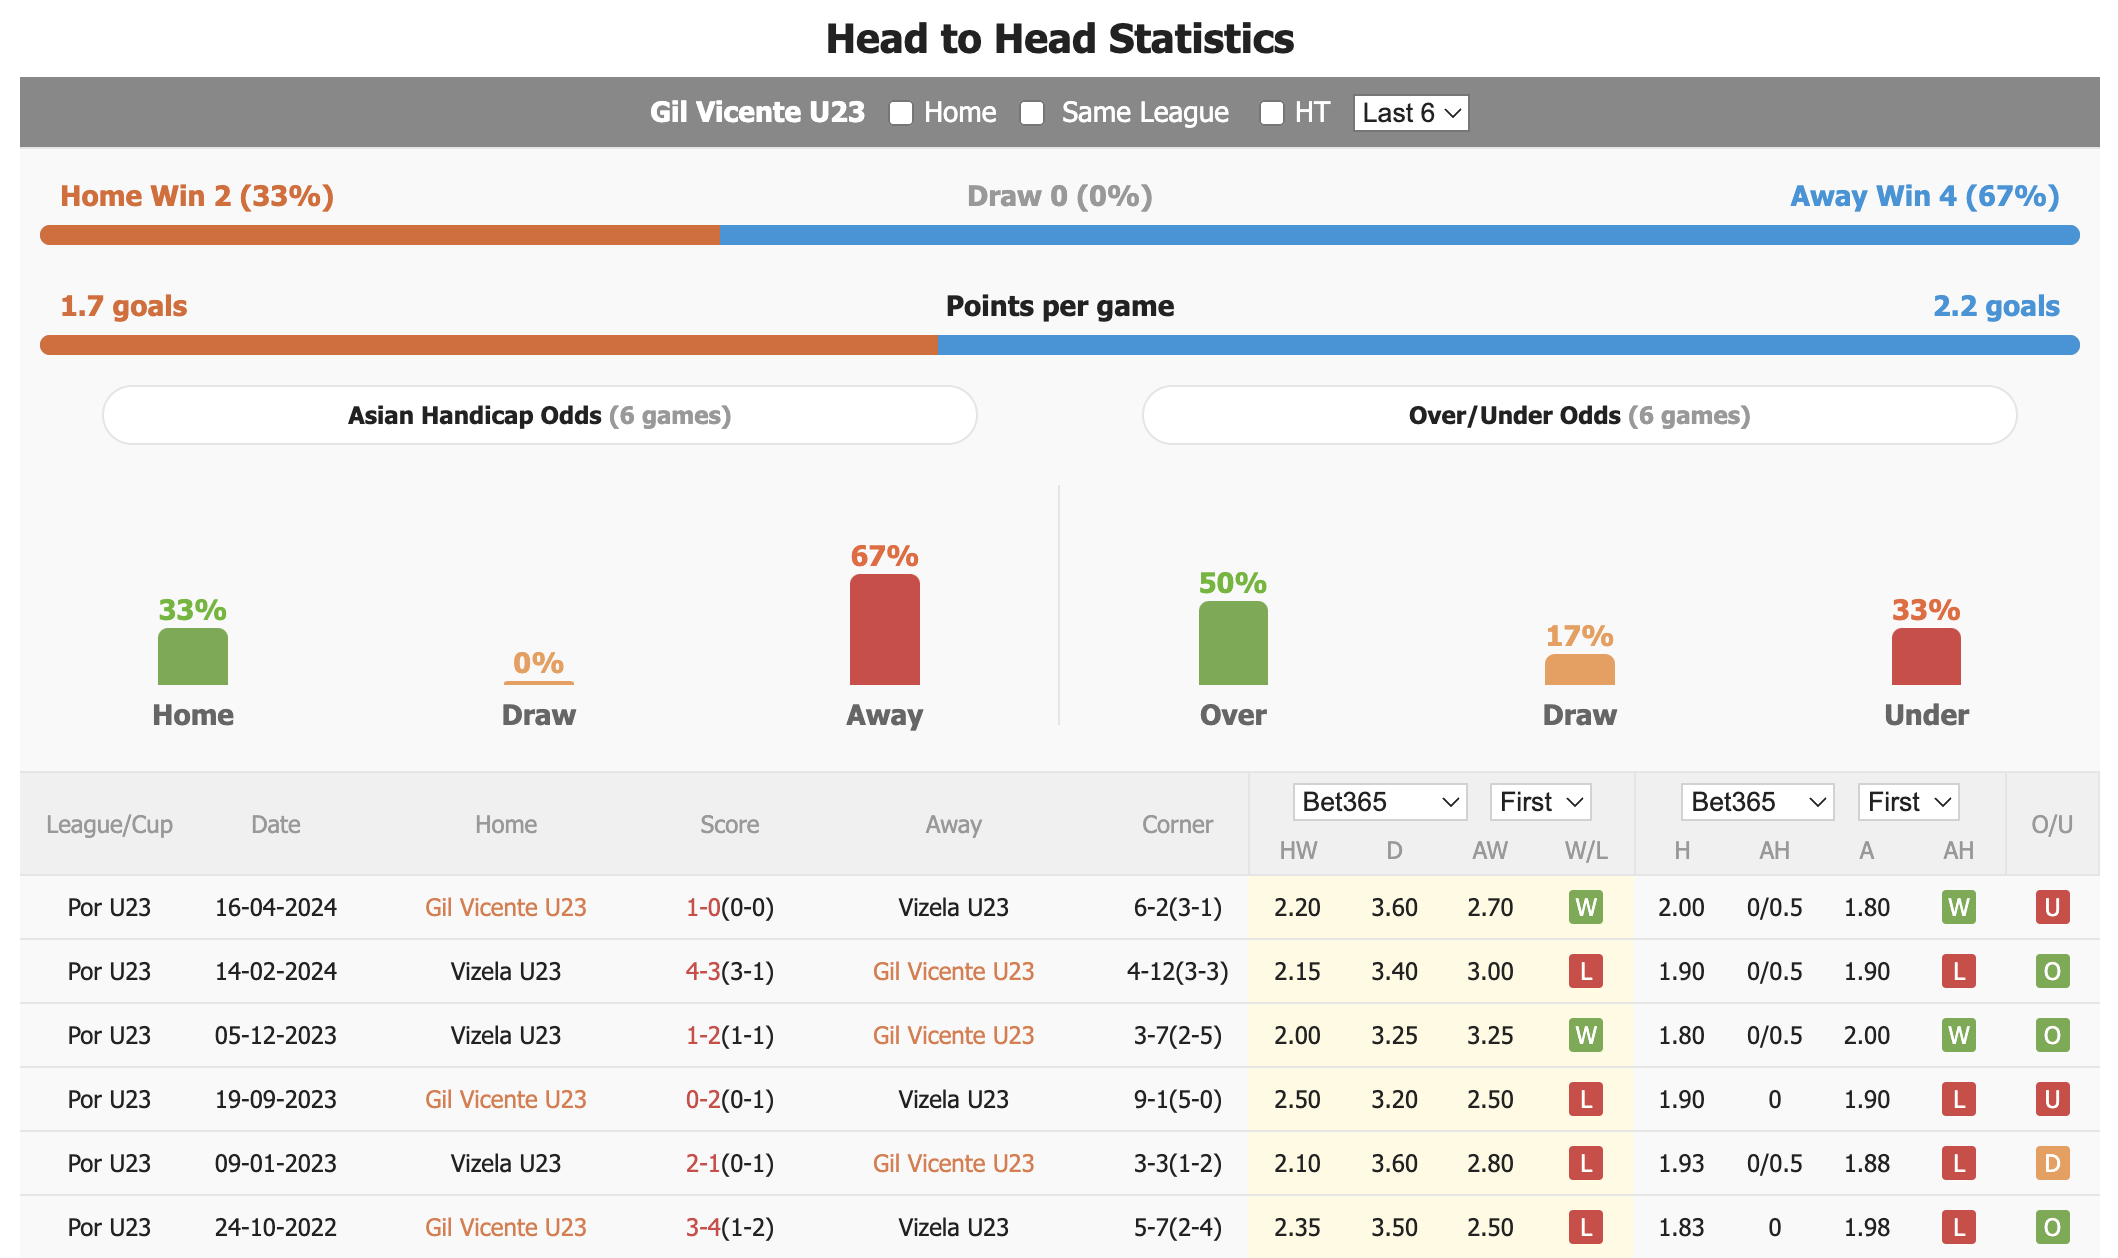The height and width of the screenshot is (1258, 2118).
Task: Click the green W/L badge for 05-12-2023
Action: pyautogui.click(x=1586, y=1035)
